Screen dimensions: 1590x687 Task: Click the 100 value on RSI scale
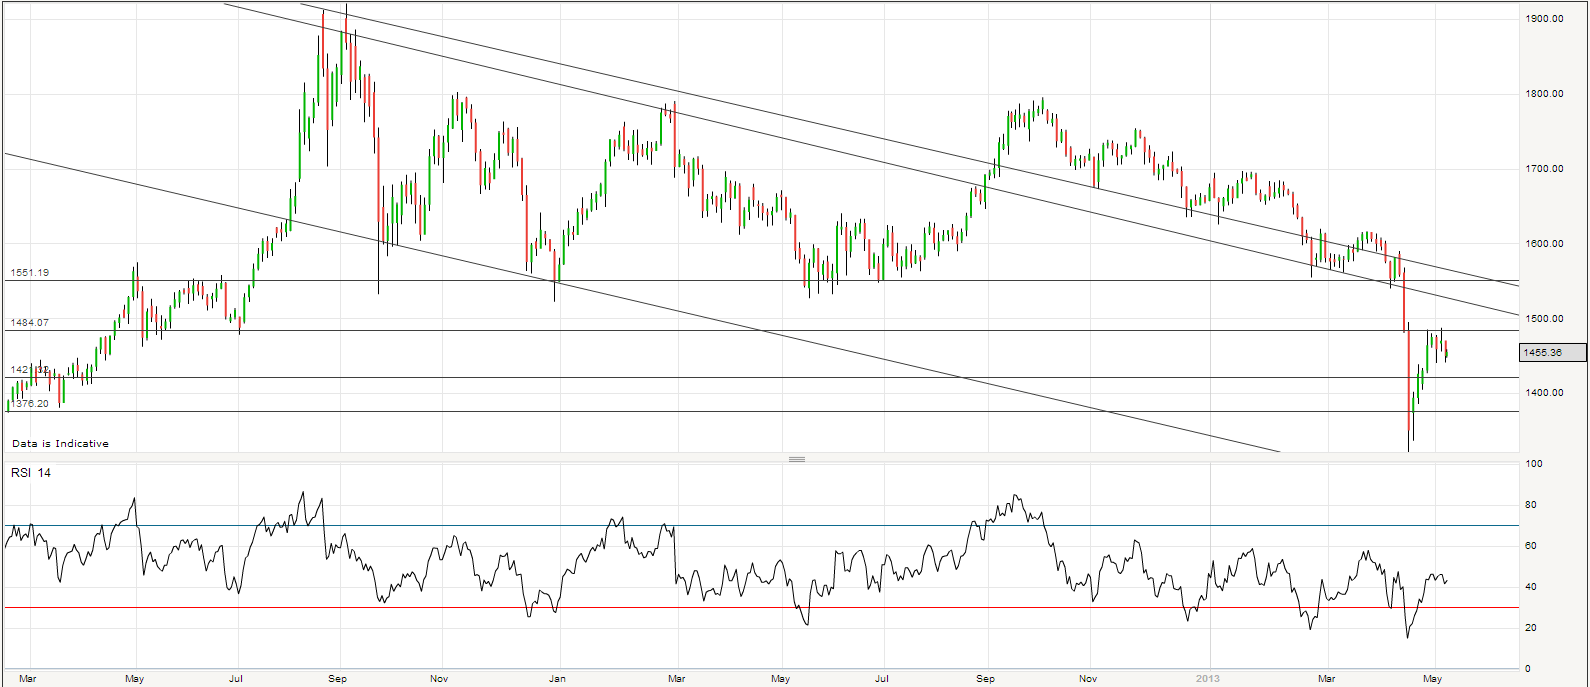pos(1533,464)
